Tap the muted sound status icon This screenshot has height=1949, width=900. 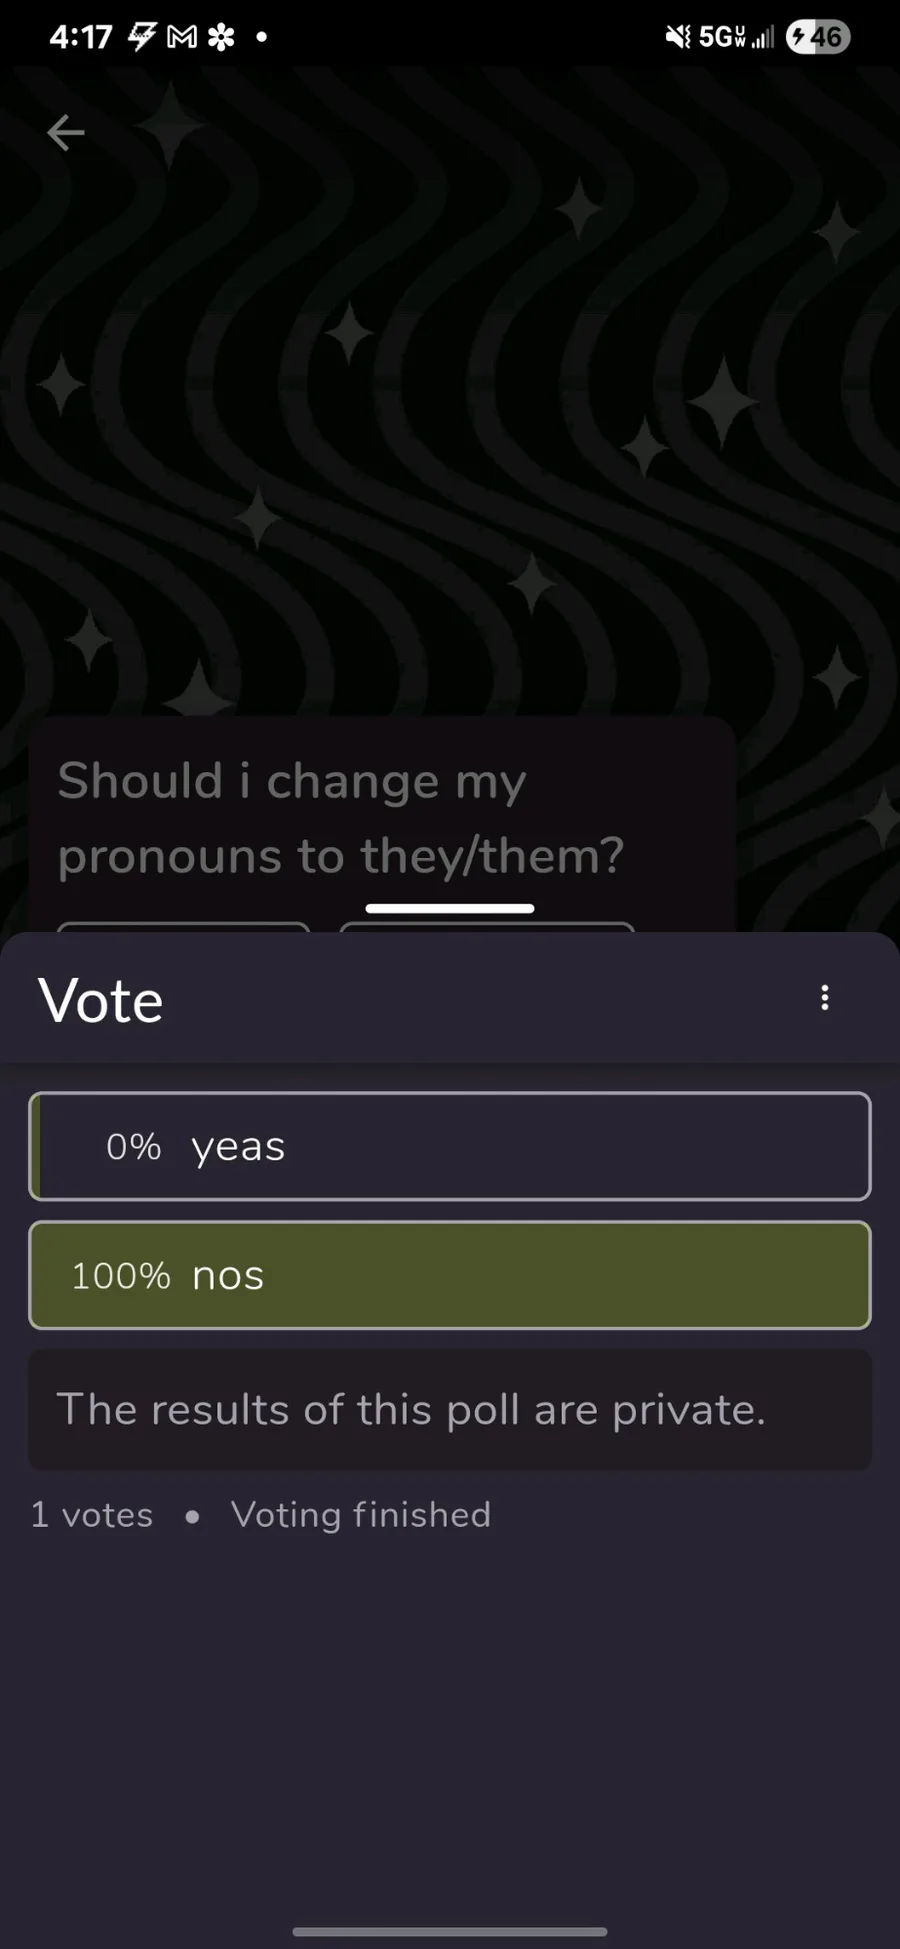pos(677,38)
